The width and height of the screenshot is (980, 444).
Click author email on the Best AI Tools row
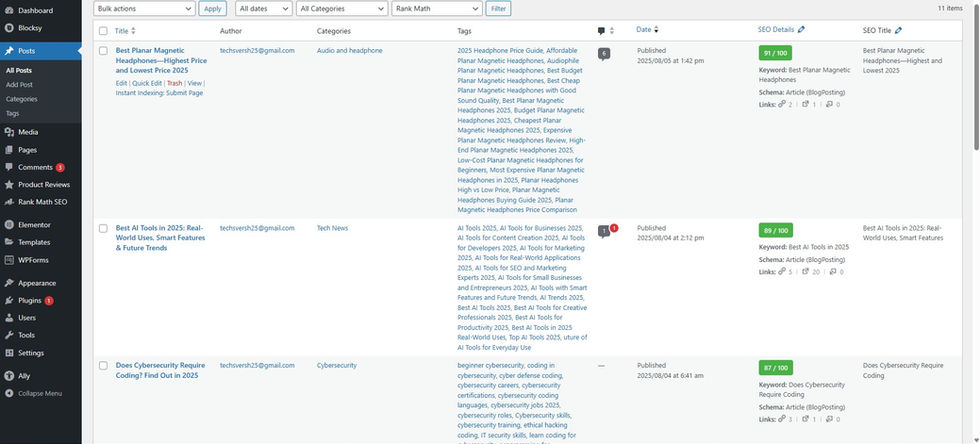point(257,228)
